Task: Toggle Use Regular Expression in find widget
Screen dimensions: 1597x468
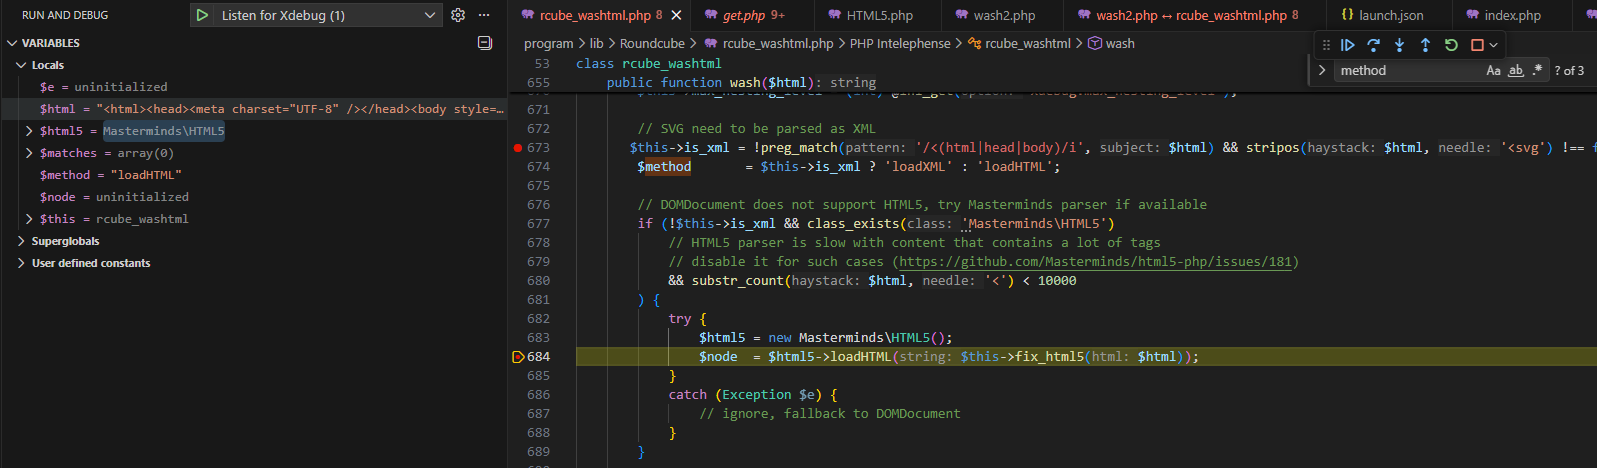Action: (x=1537, y=70)
